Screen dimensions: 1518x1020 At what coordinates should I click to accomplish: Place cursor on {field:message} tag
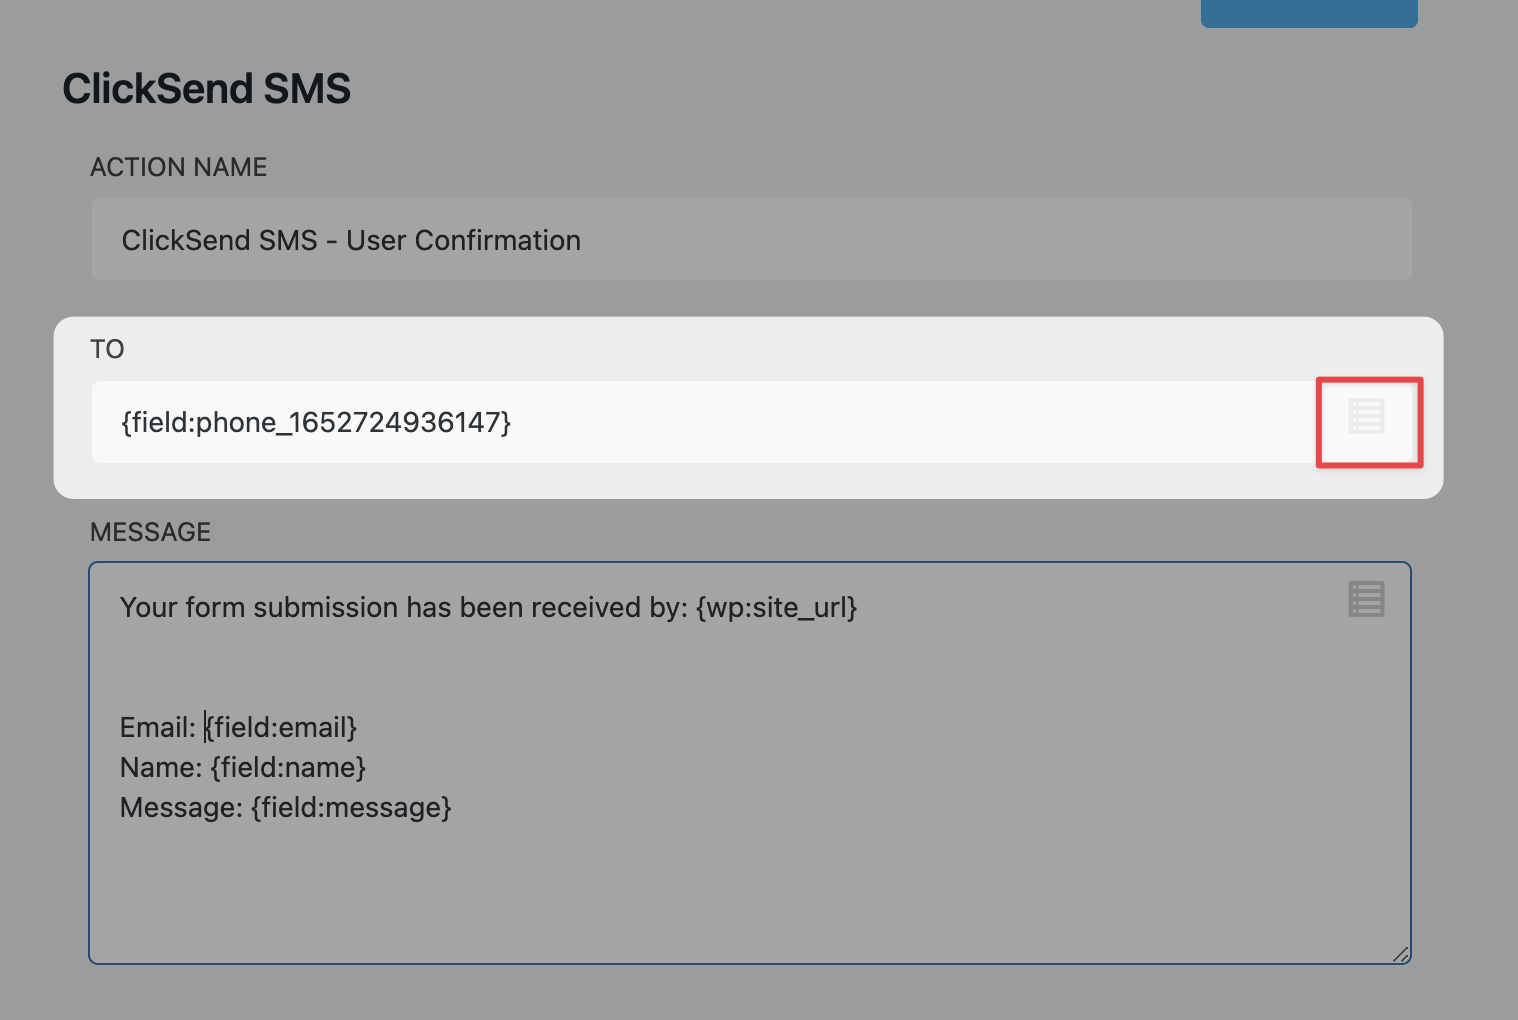click(351, 808)
